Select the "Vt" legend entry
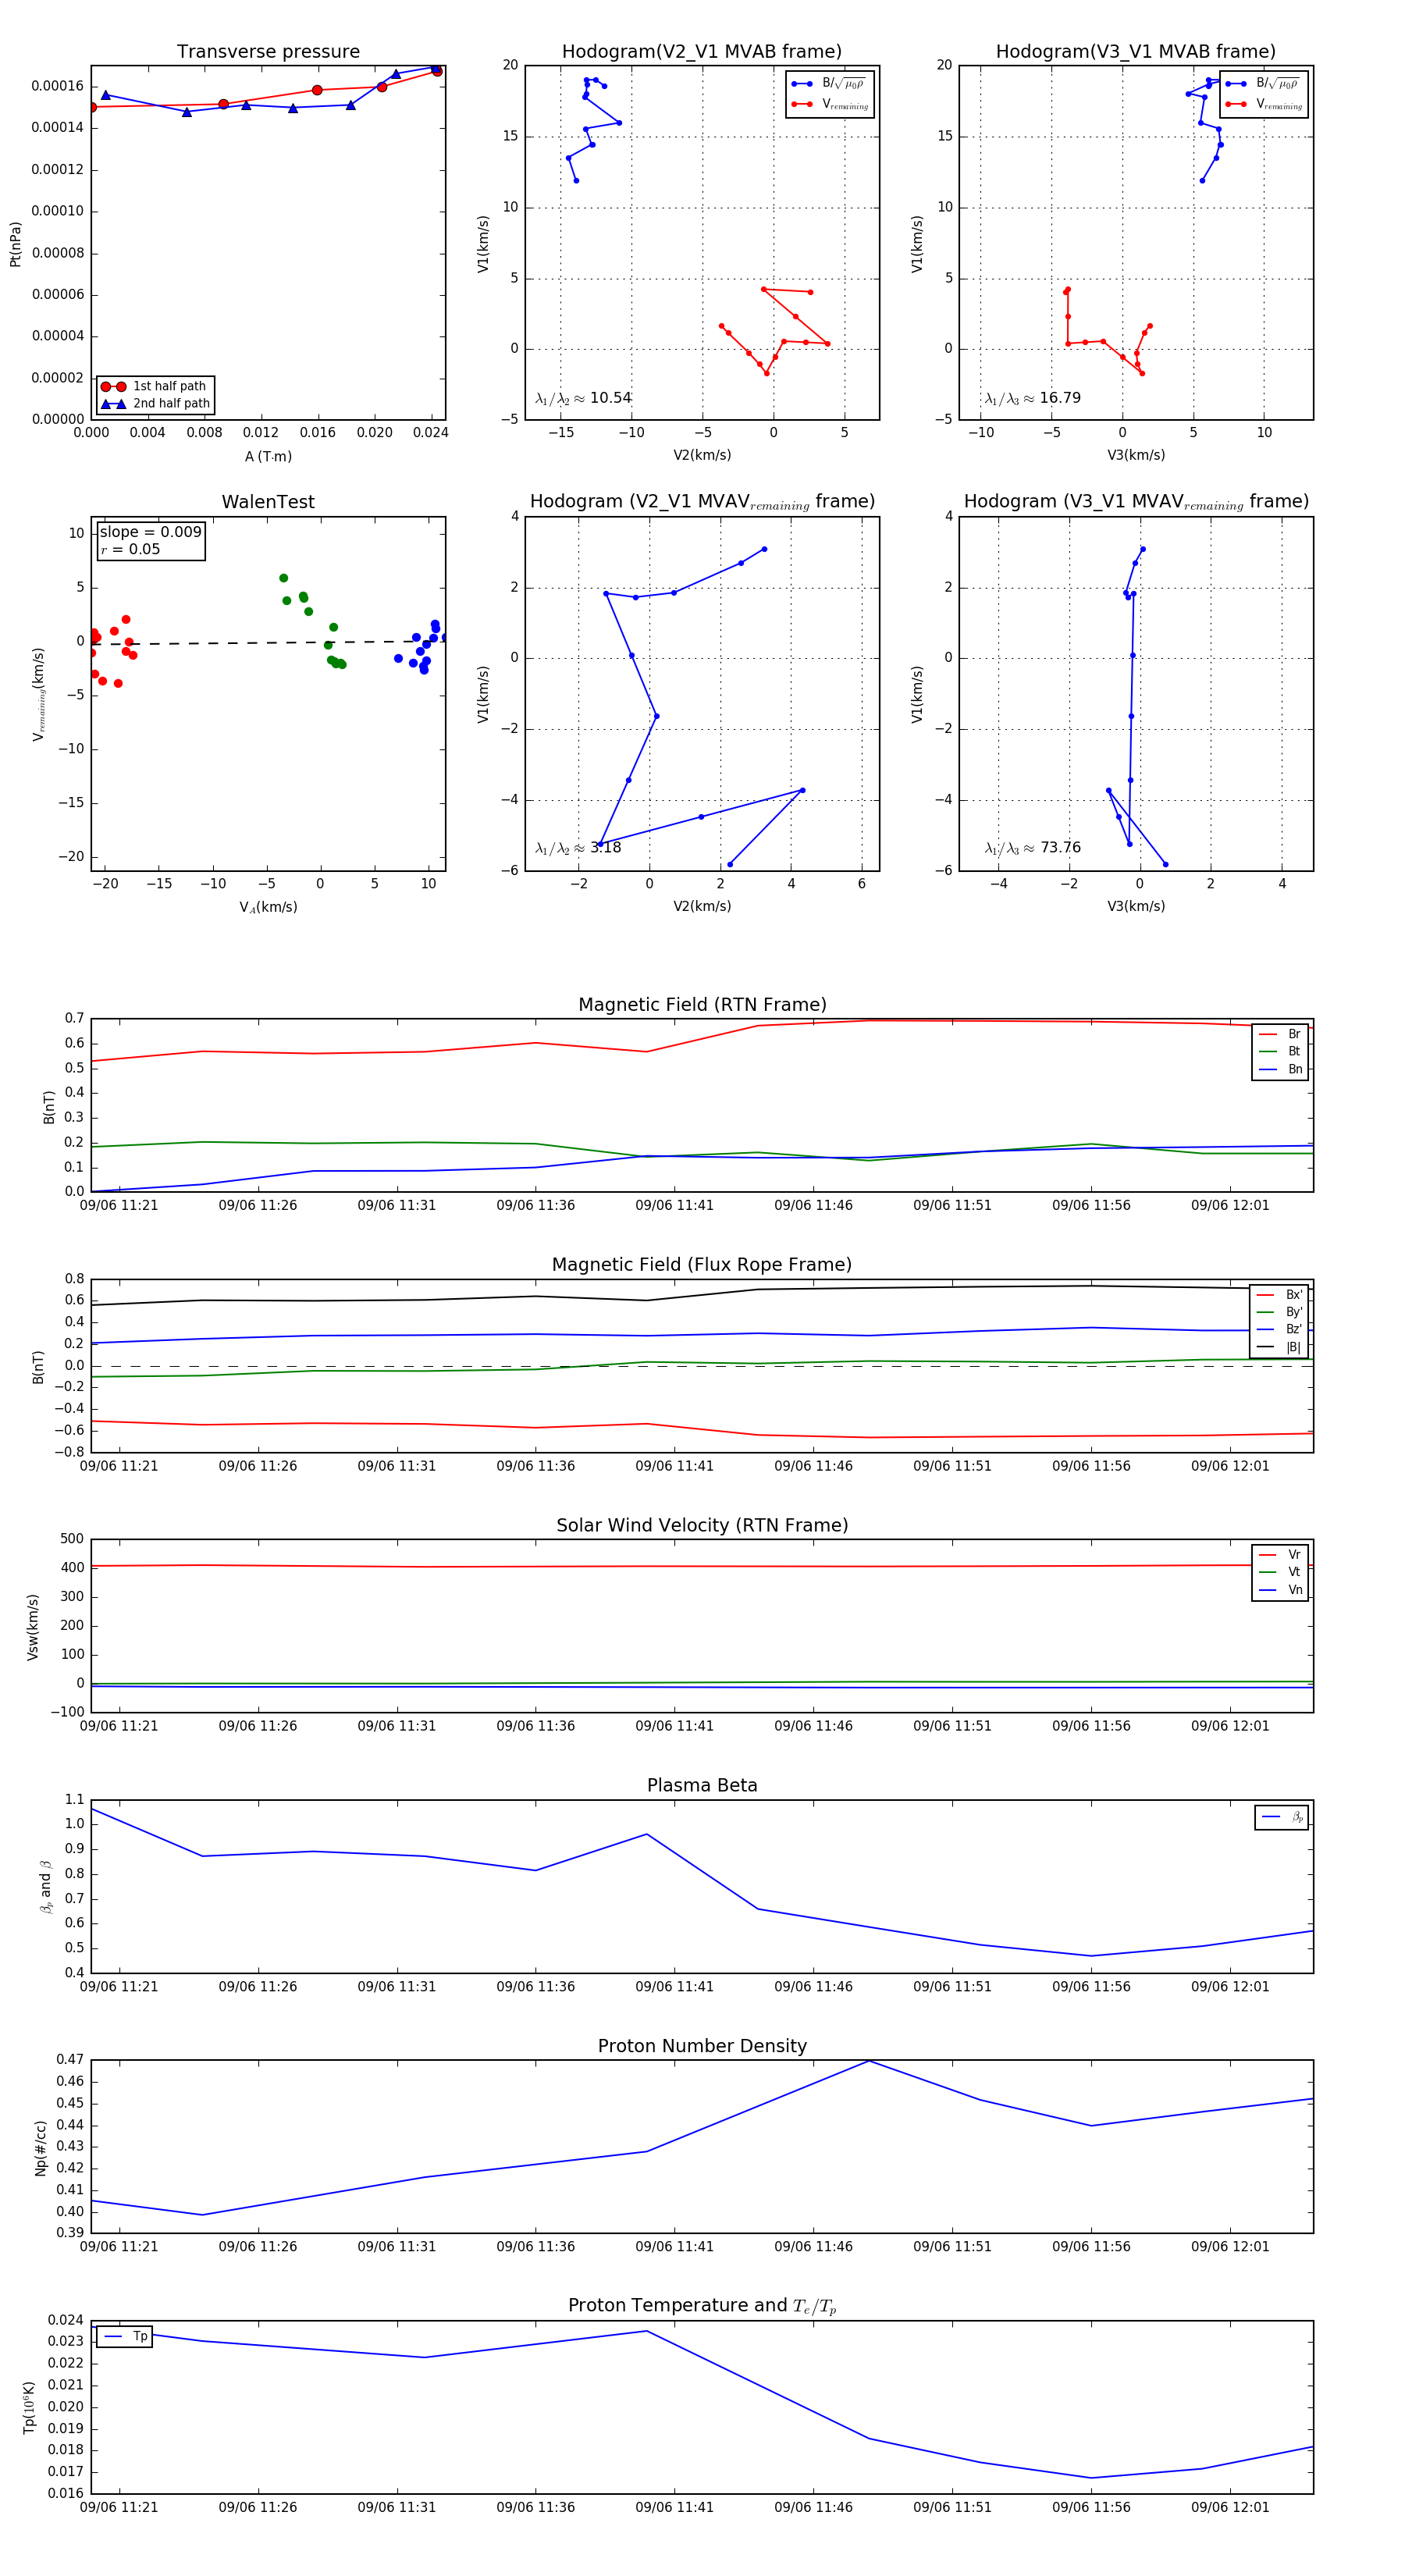Image resolution: width=1405 pixels, height=2576 pixels. pos(1280,1572)
